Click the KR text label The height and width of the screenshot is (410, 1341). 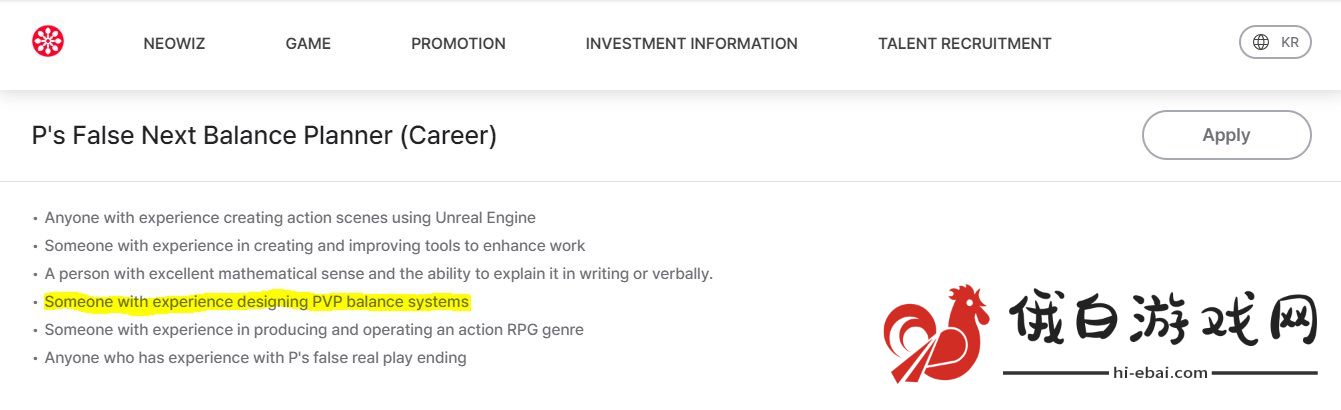(x=1290, y=42)
